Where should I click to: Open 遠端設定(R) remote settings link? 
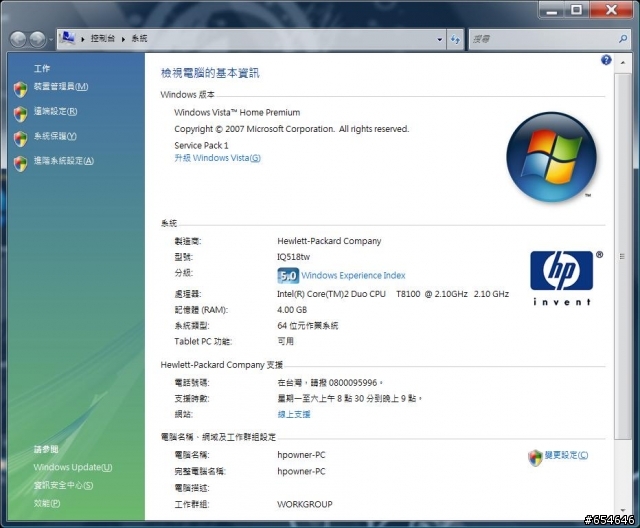(x=55, y=111)
